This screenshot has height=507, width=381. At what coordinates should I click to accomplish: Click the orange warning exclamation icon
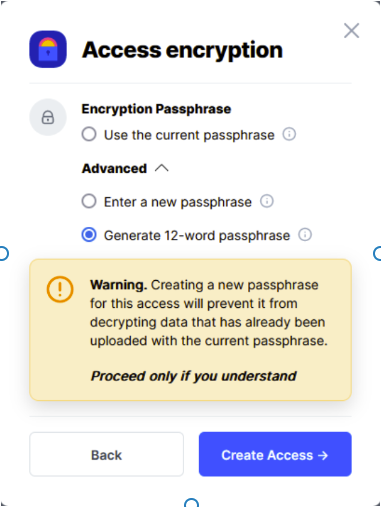(x=60, y=289)
